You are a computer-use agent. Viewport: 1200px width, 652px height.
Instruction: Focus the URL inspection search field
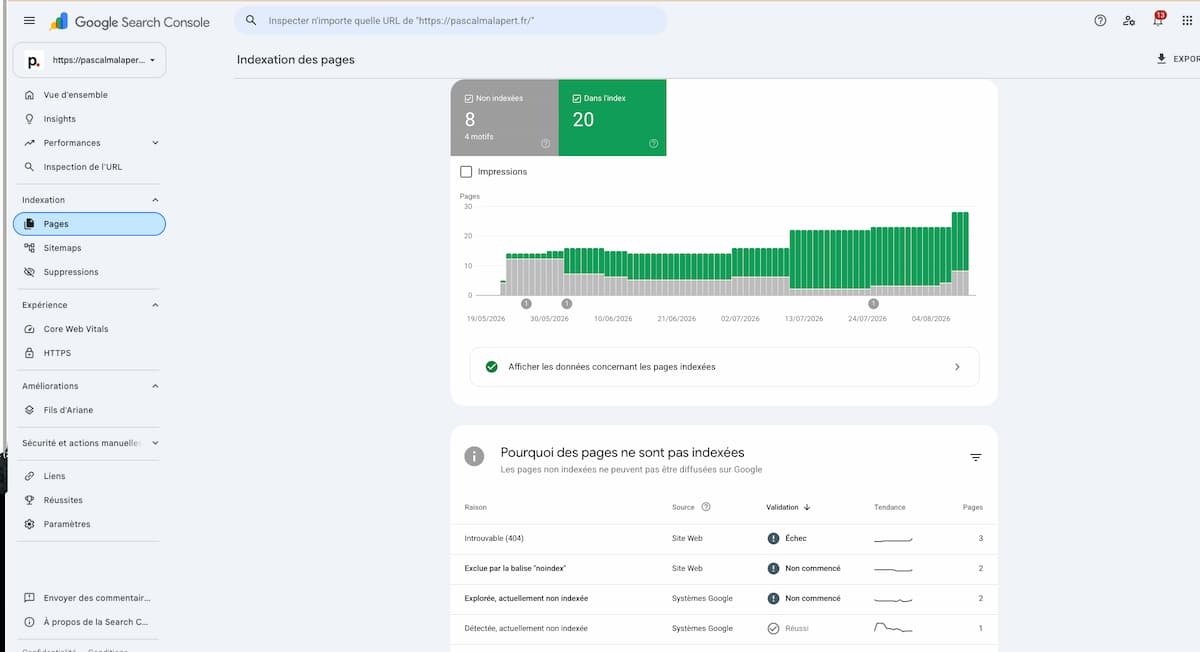click(450, 21)
